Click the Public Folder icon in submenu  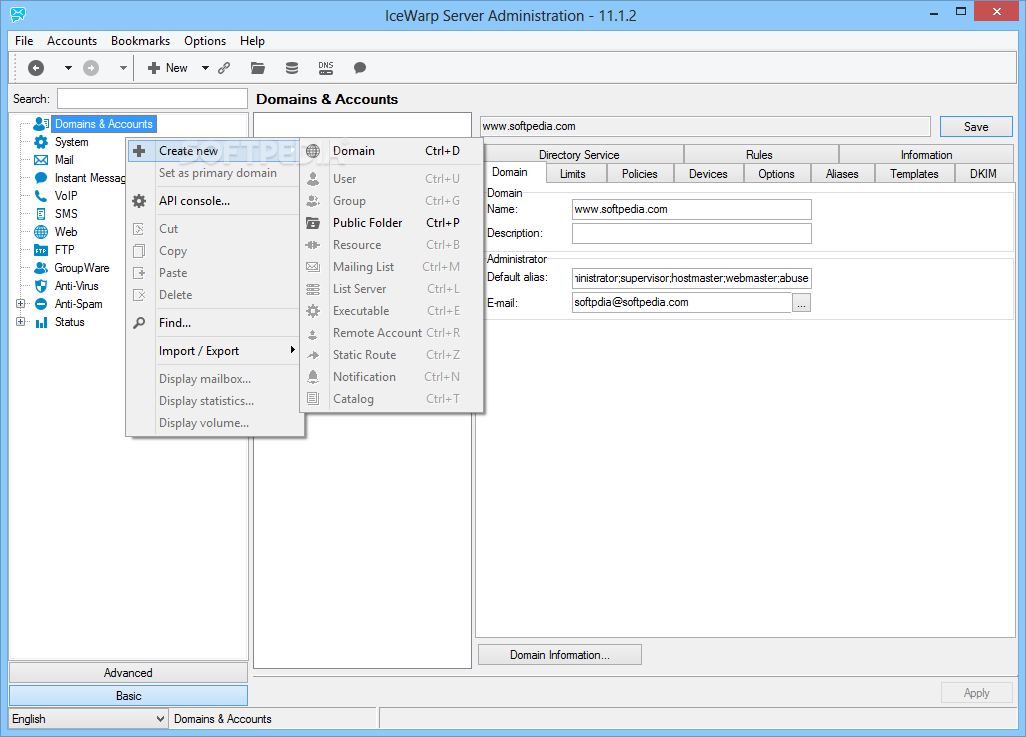pos(313,223)
